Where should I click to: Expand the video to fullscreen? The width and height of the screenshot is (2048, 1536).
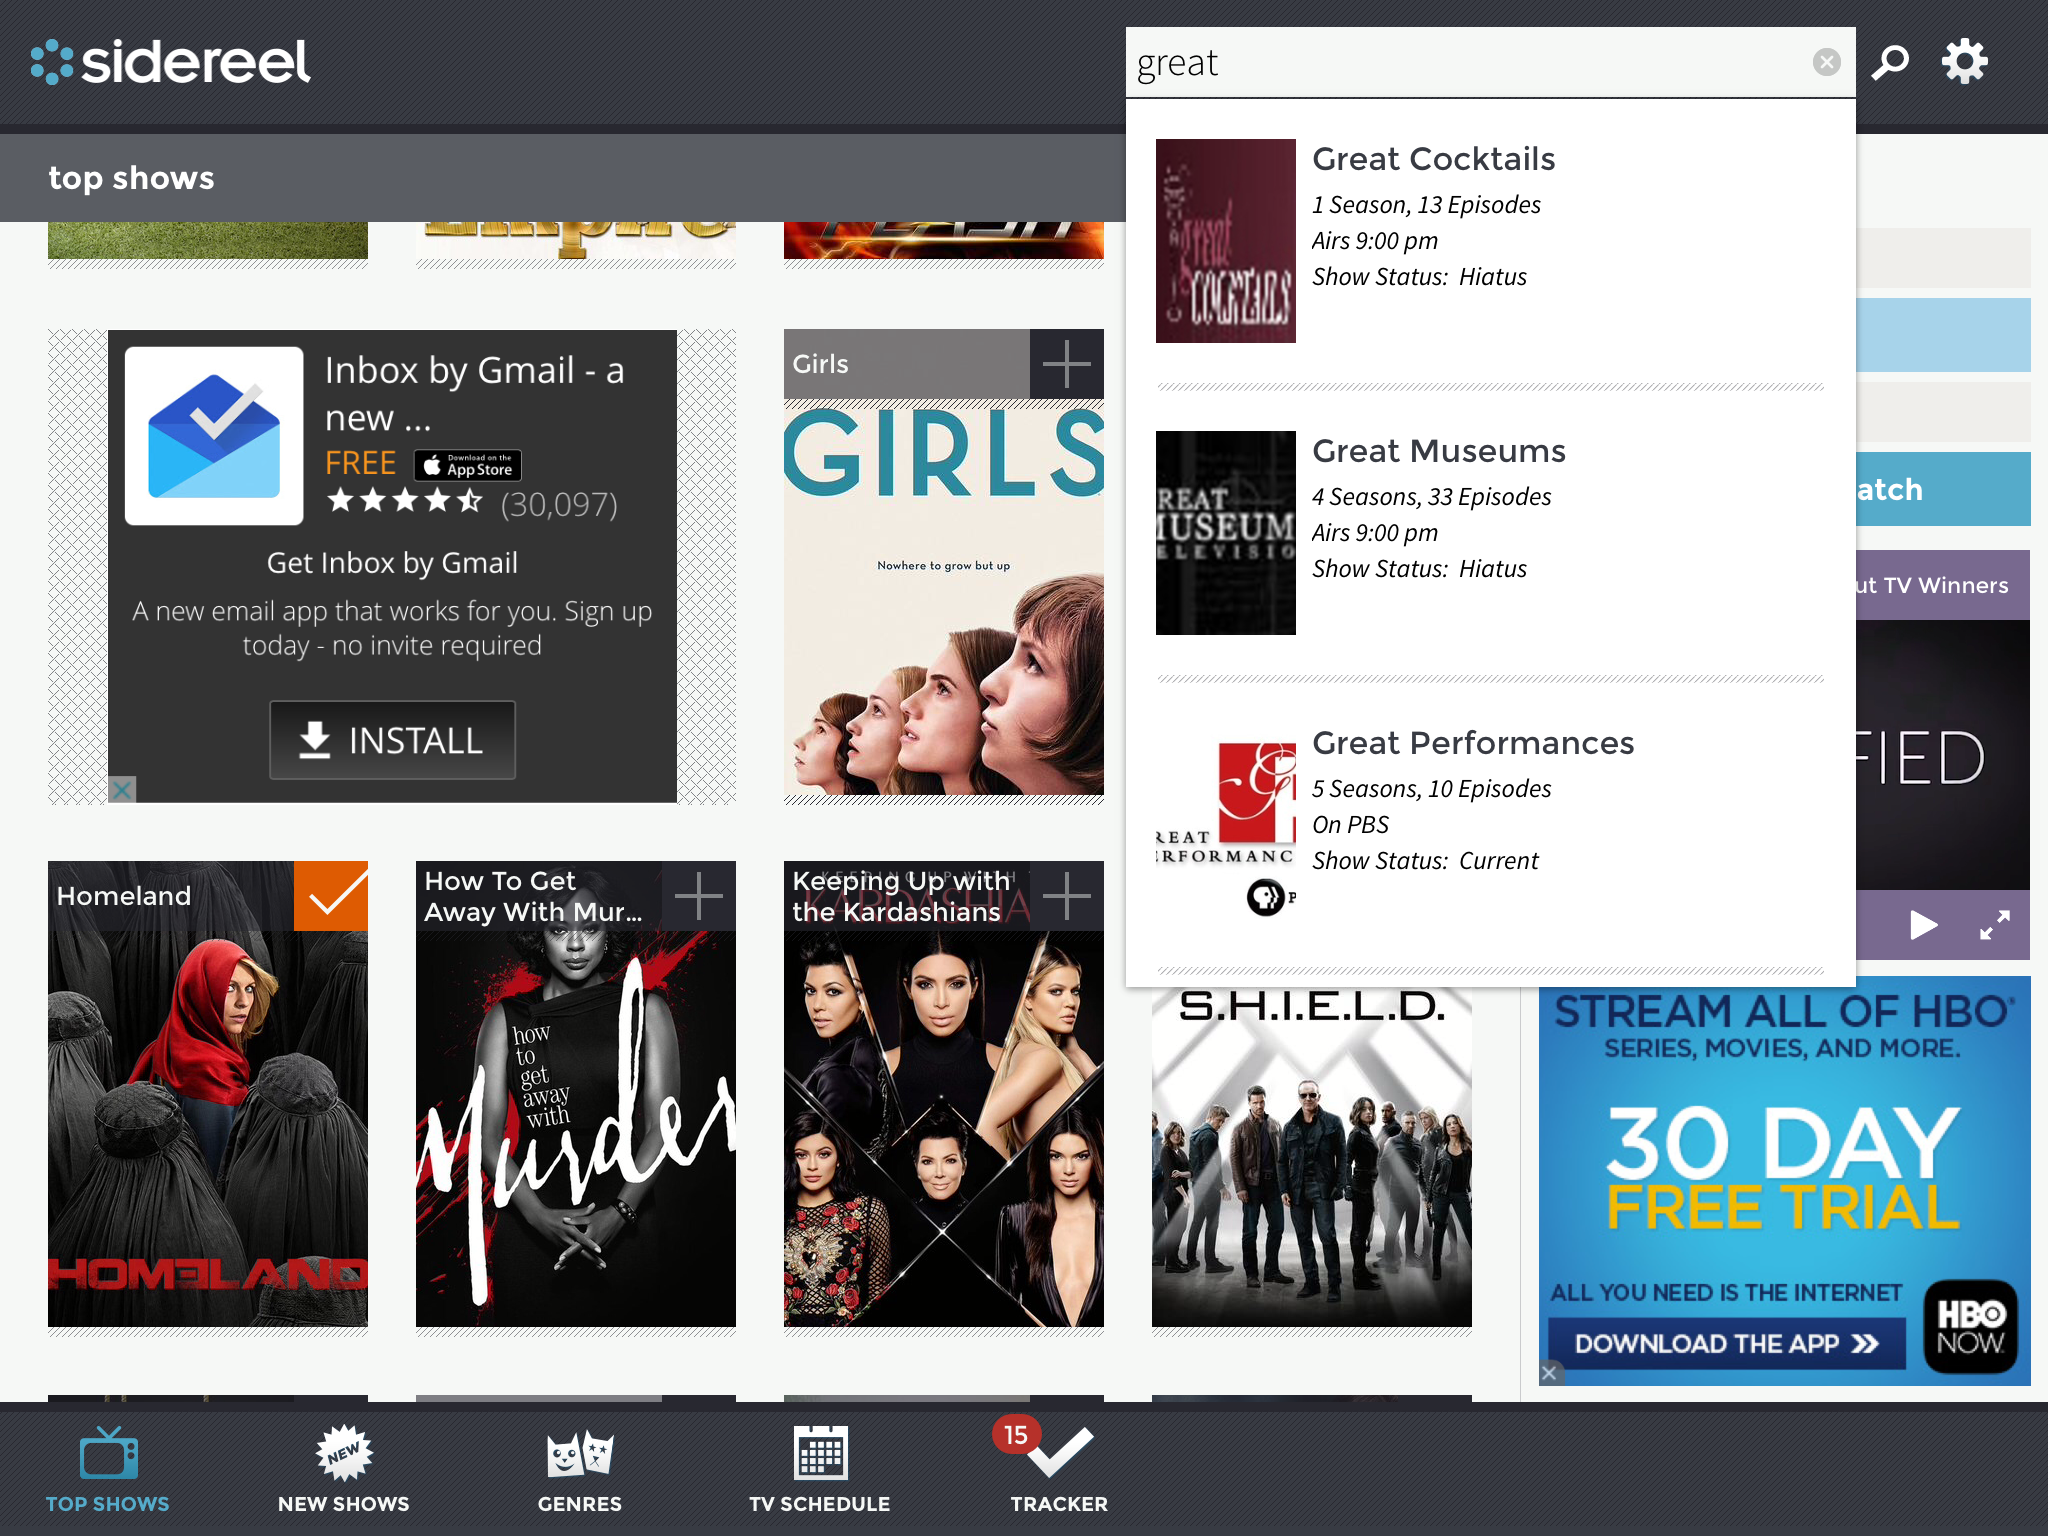[1995, 925]
